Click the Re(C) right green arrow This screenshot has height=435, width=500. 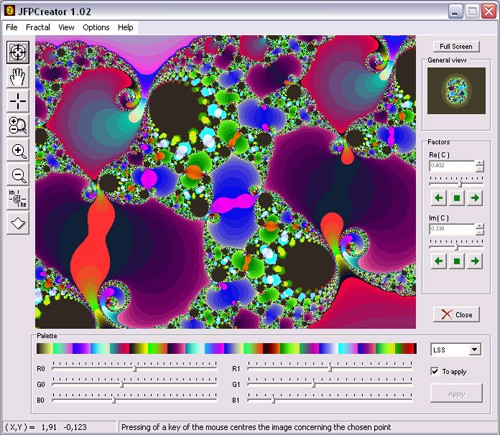point(475,198)
